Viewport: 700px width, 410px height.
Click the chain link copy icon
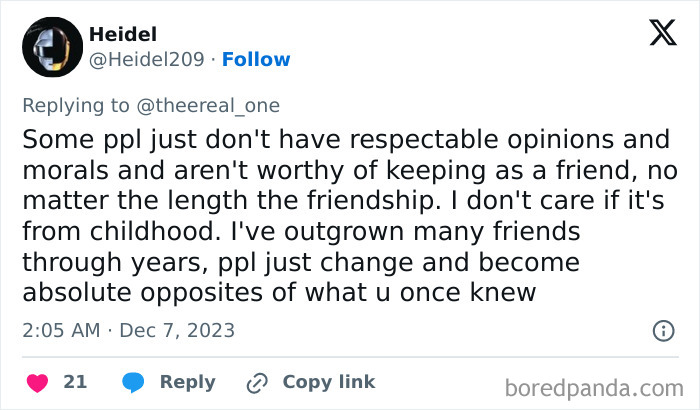pyautogui.click(x=257, y=383)
